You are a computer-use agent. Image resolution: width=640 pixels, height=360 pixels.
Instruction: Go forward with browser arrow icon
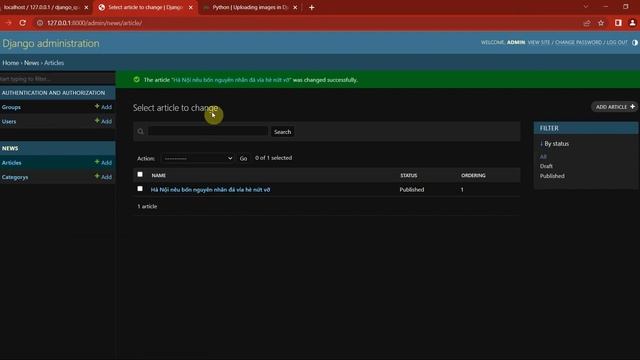(x=8, y=23)
